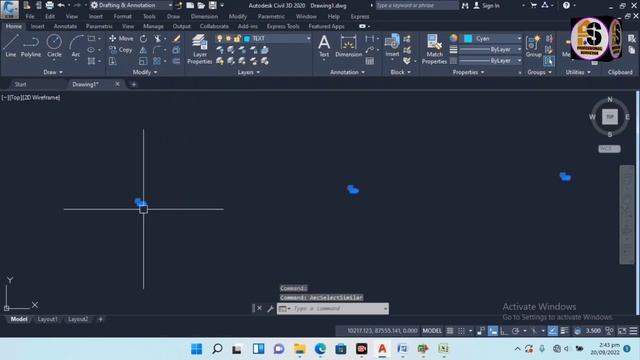Select the Line draw tool
The width and height of the screenshot is (640, 360).
11,46
